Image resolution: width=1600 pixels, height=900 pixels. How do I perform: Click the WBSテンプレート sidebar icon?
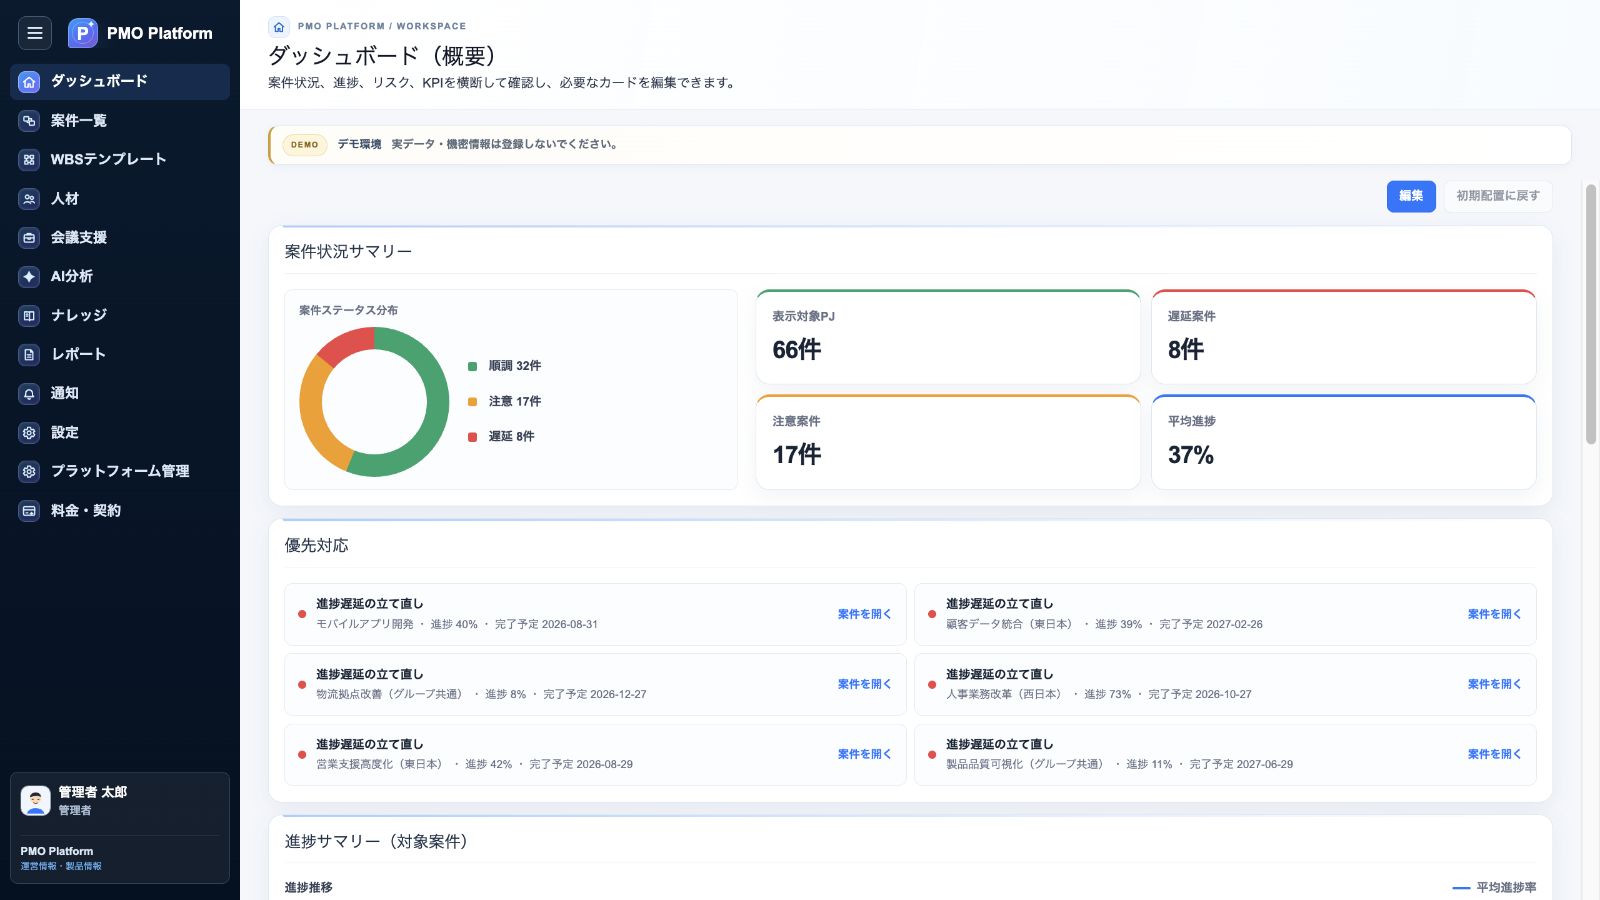[29, 159]
